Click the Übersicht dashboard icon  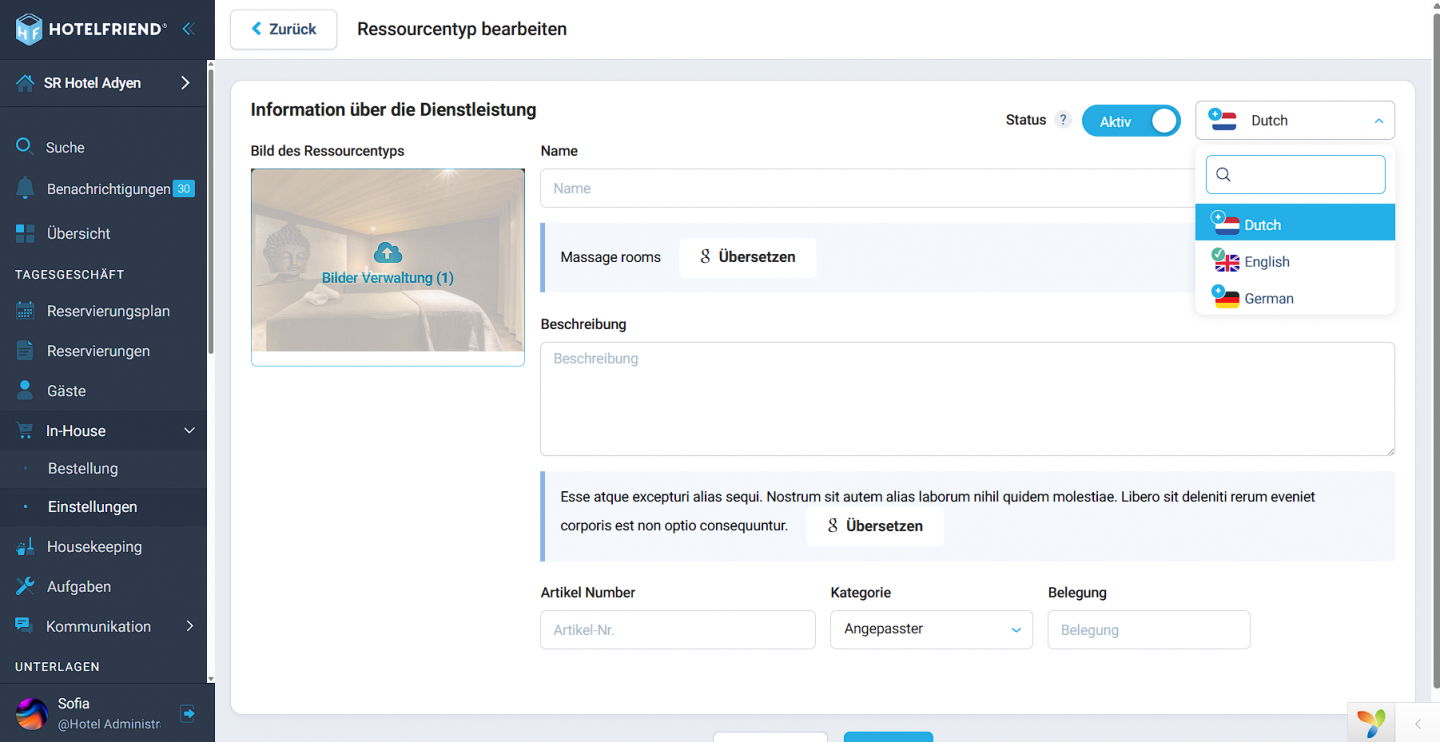[25, 233]
